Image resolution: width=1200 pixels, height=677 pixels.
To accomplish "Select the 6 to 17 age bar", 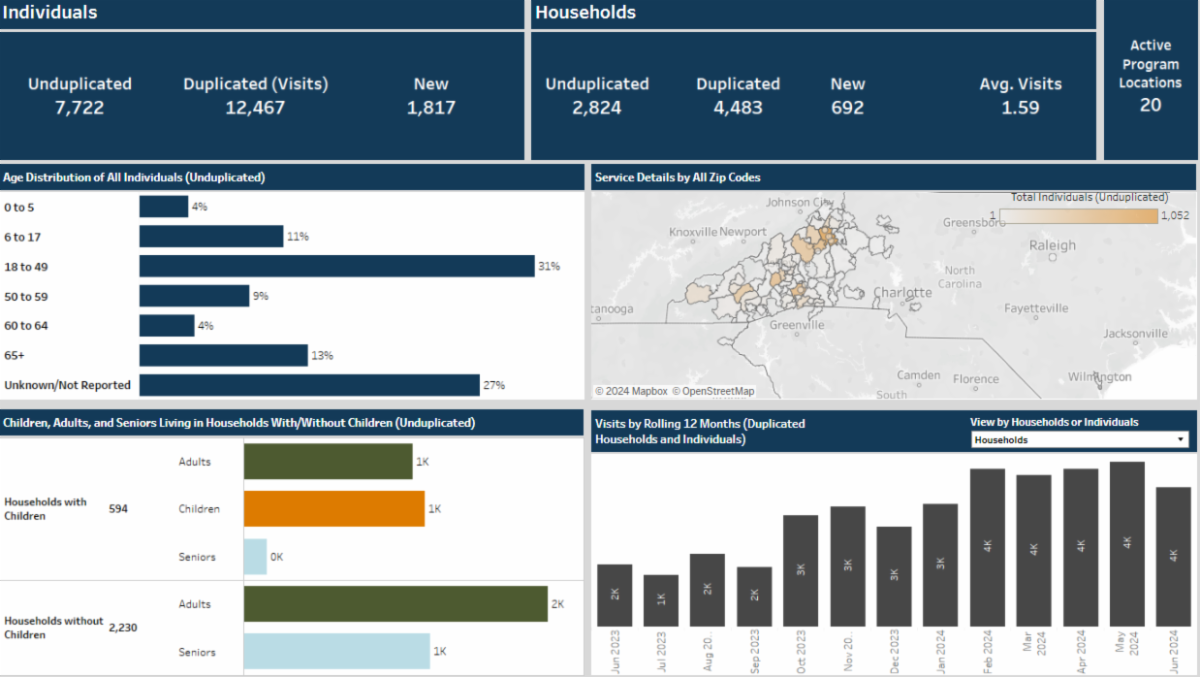I will click(x=211, y=237).
